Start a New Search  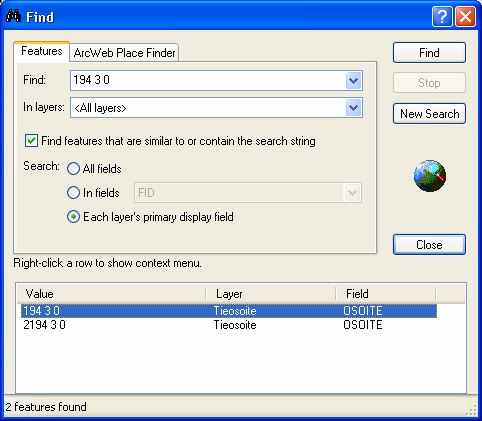click(429, 114)
